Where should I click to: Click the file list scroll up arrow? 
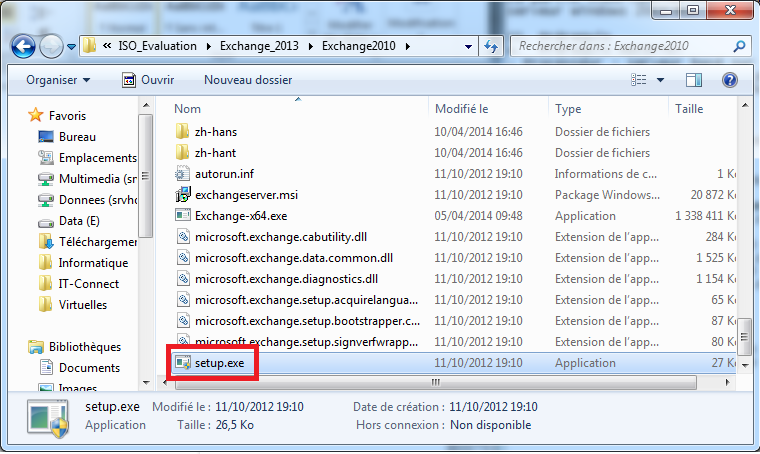(x=744, y=105)
